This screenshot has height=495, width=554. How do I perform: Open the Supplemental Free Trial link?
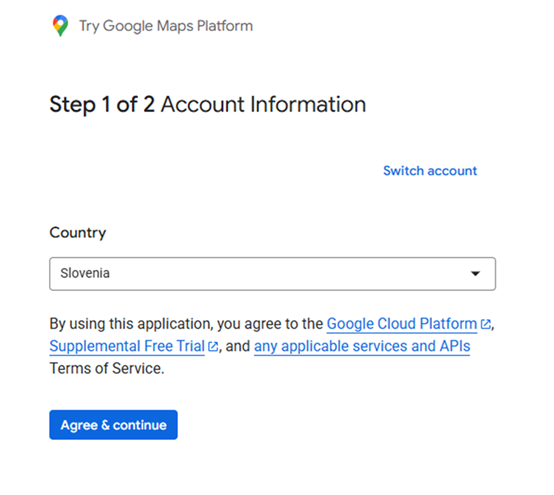point(127,346)
